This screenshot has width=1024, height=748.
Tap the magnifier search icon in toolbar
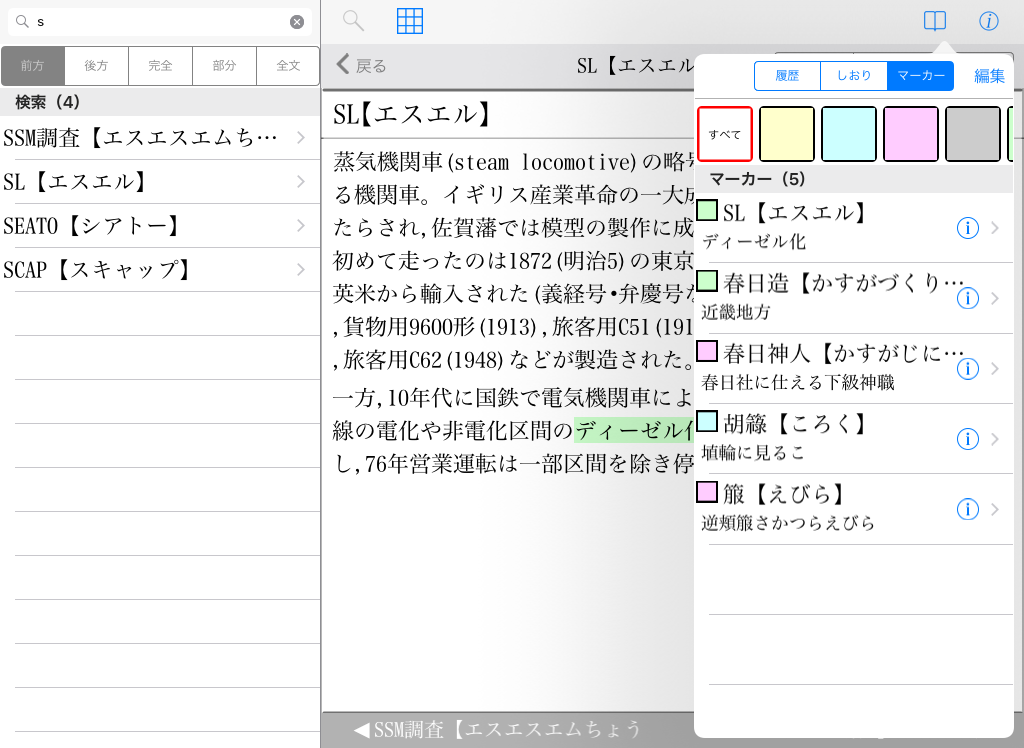coord(353,21)
